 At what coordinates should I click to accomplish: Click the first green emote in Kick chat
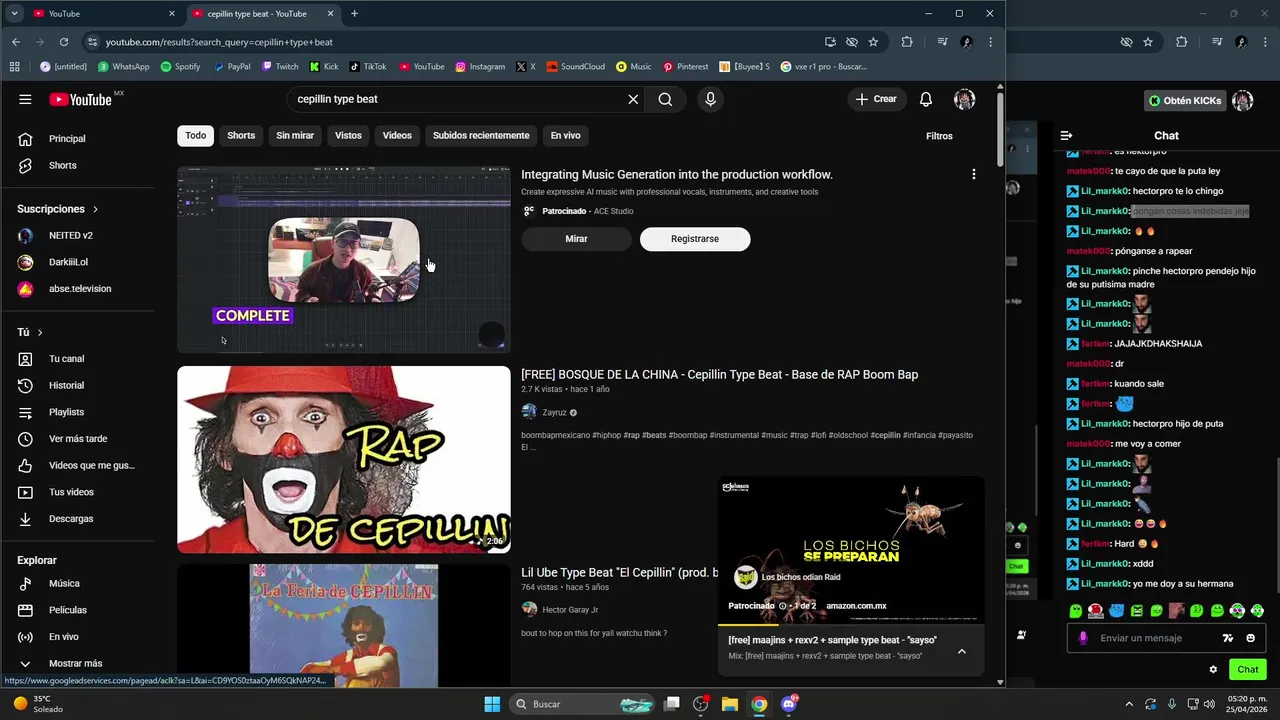[x=1075, y=611]
